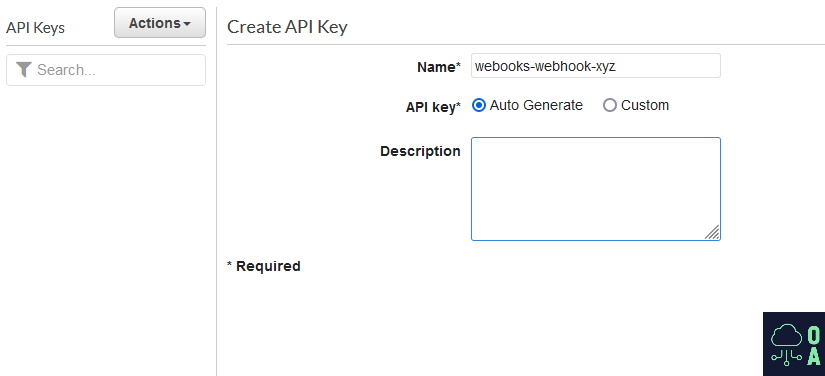Select the Custom API key option
The height and width of the screenshot is (376, 825).
pos(609,105)
